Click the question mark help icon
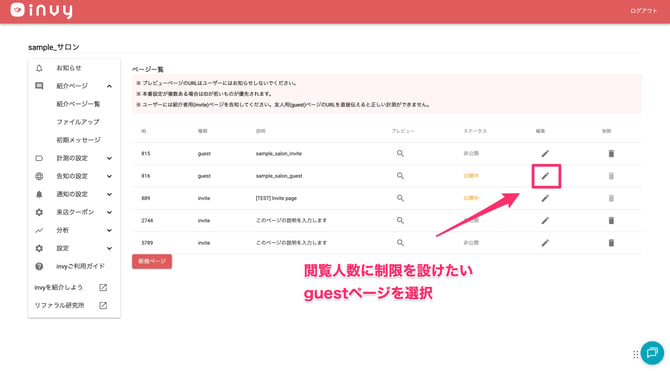Viewport: 670px width, 371px height. point(39,266)
